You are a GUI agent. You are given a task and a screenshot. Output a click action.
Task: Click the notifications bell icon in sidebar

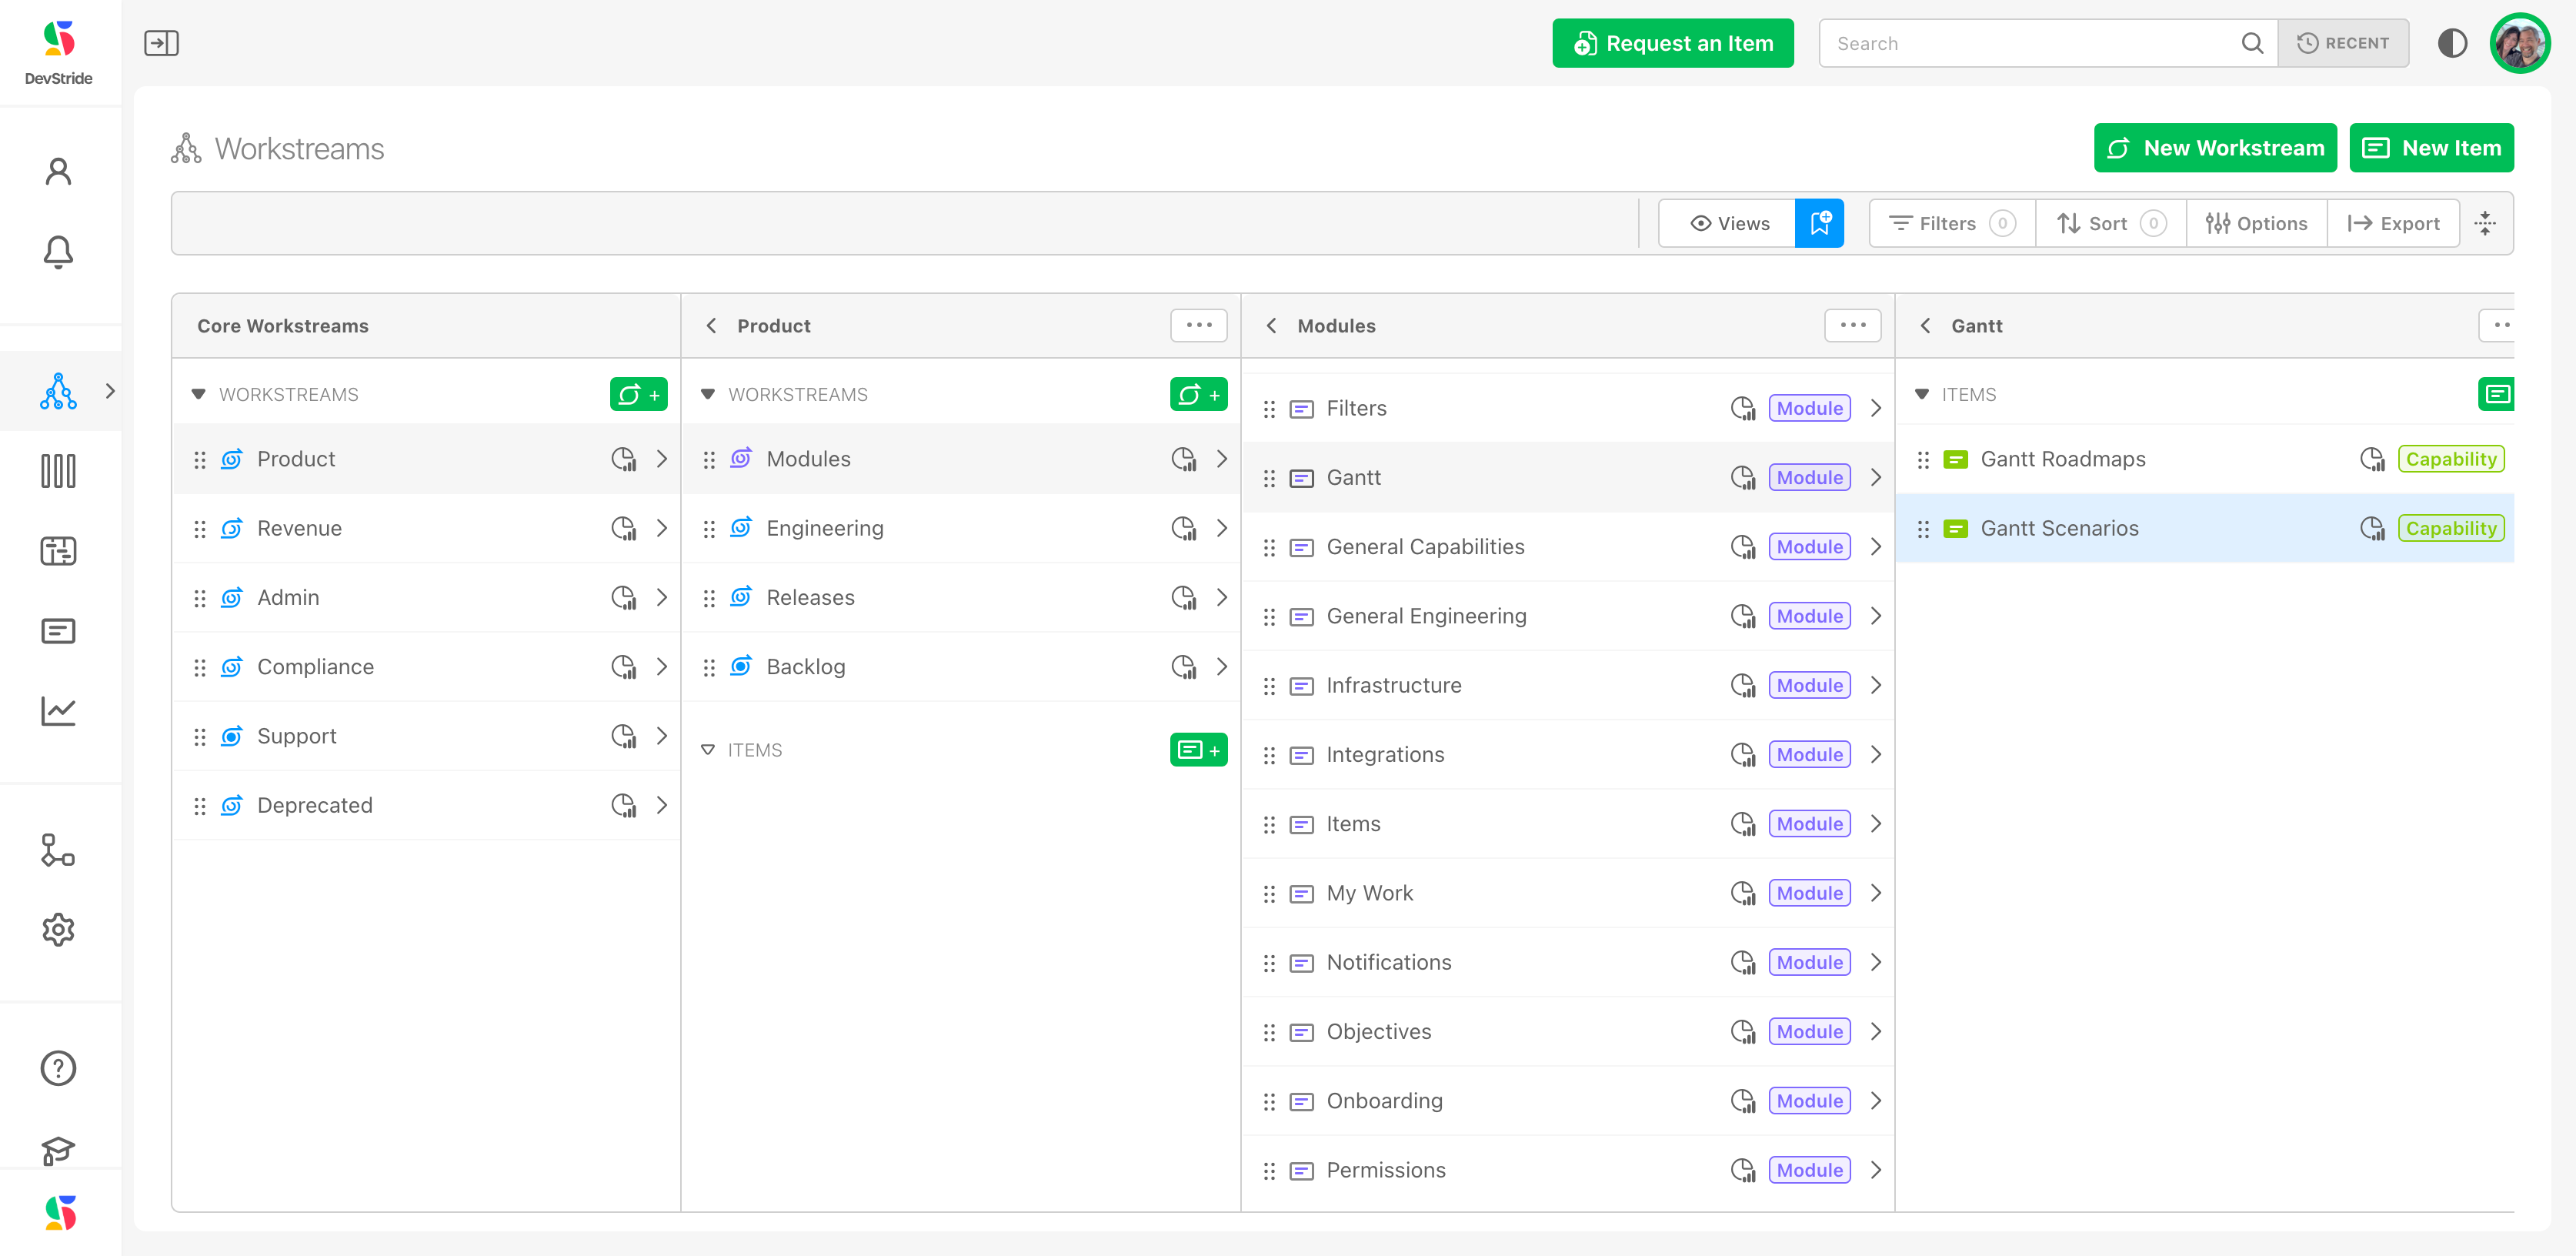click(58, 252)
